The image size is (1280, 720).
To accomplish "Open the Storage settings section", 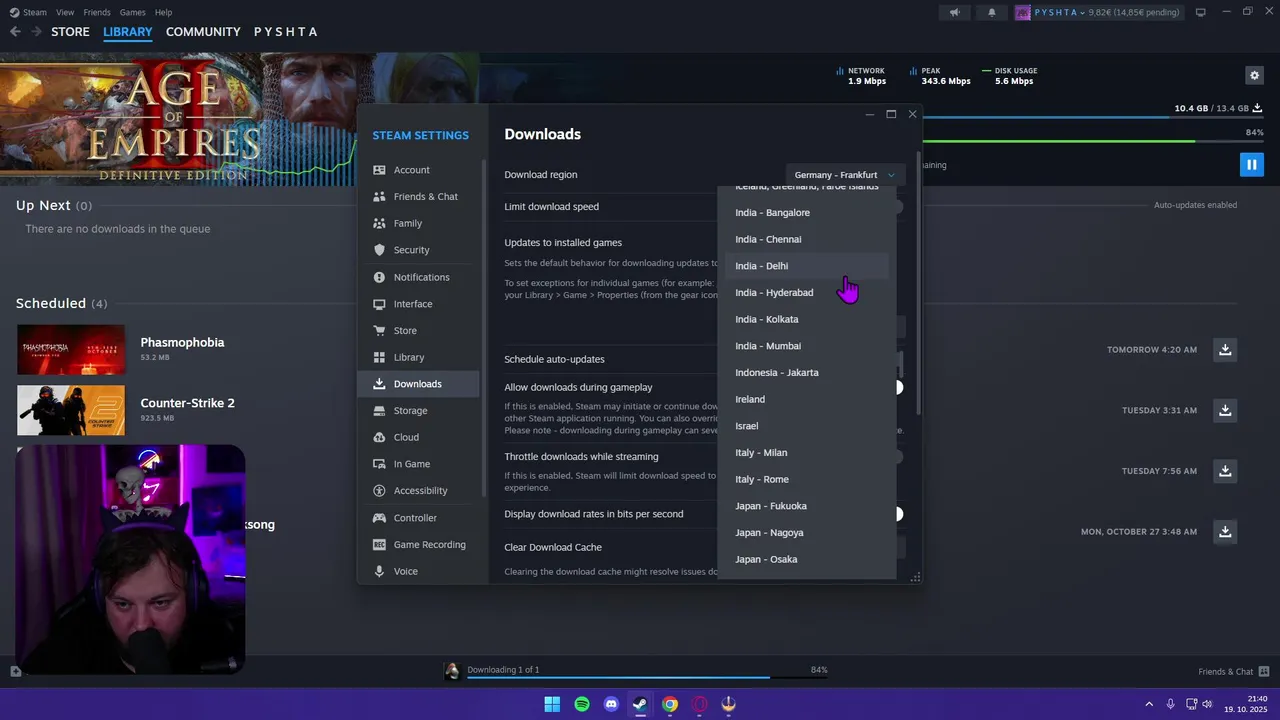I will pyautogui.click(x=418, y=410).
